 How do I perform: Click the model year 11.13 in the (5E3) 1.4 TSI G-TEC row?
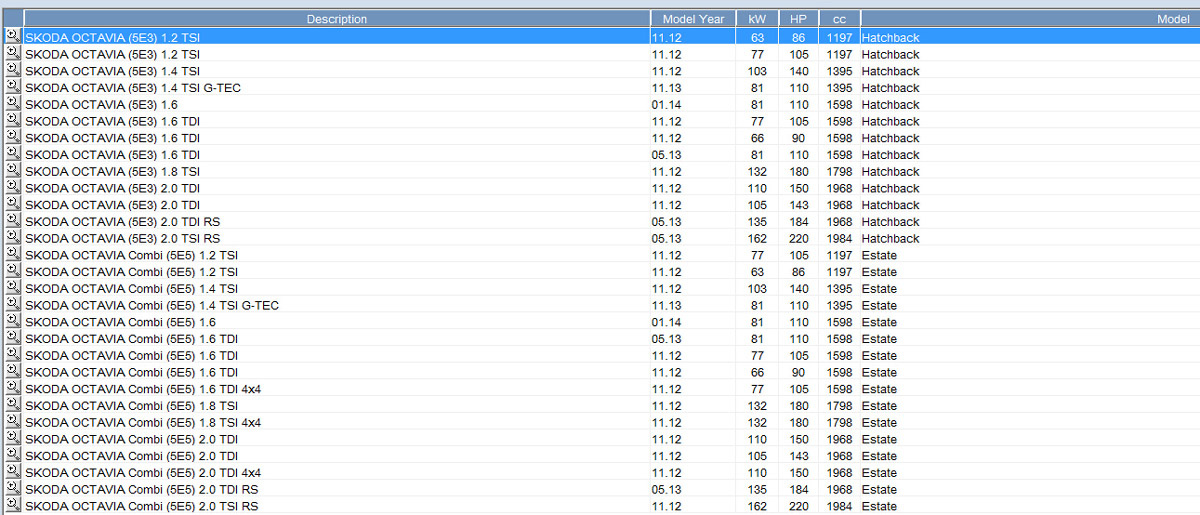666,88
